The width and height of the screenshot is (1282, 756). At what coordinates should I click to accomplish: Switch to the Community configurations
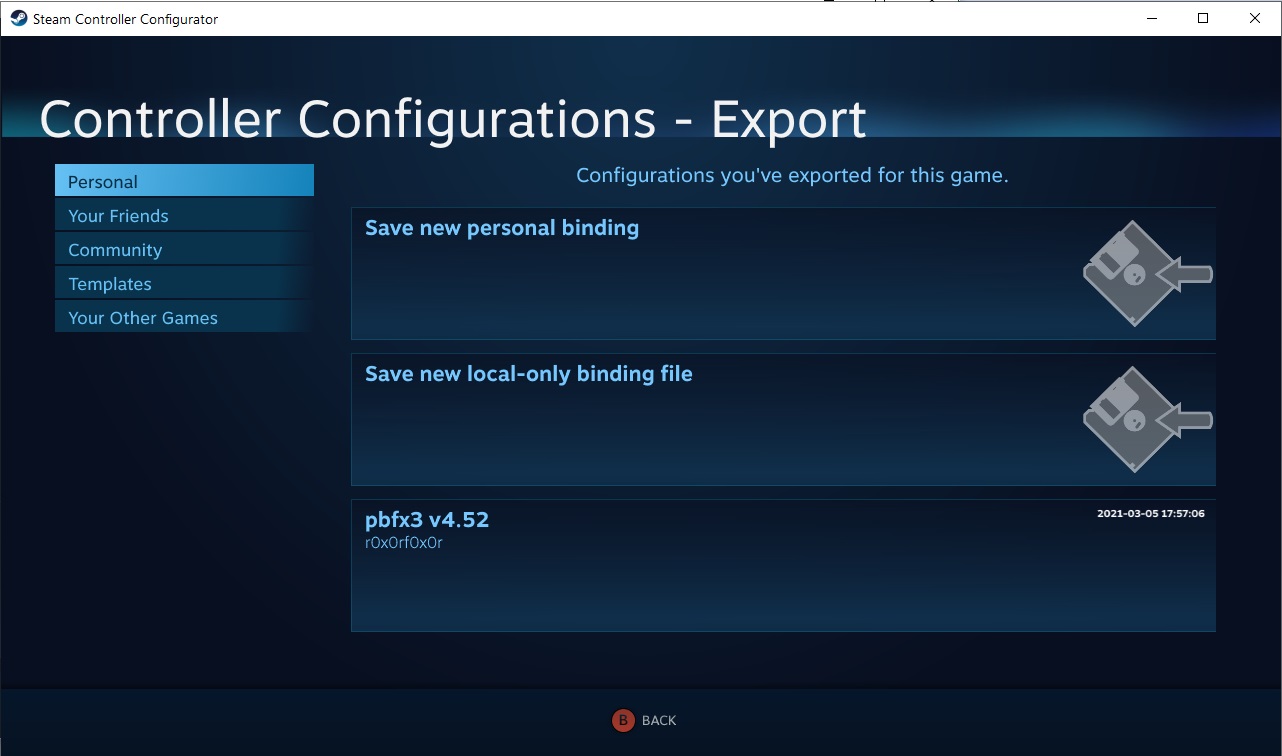pos(184,249)
